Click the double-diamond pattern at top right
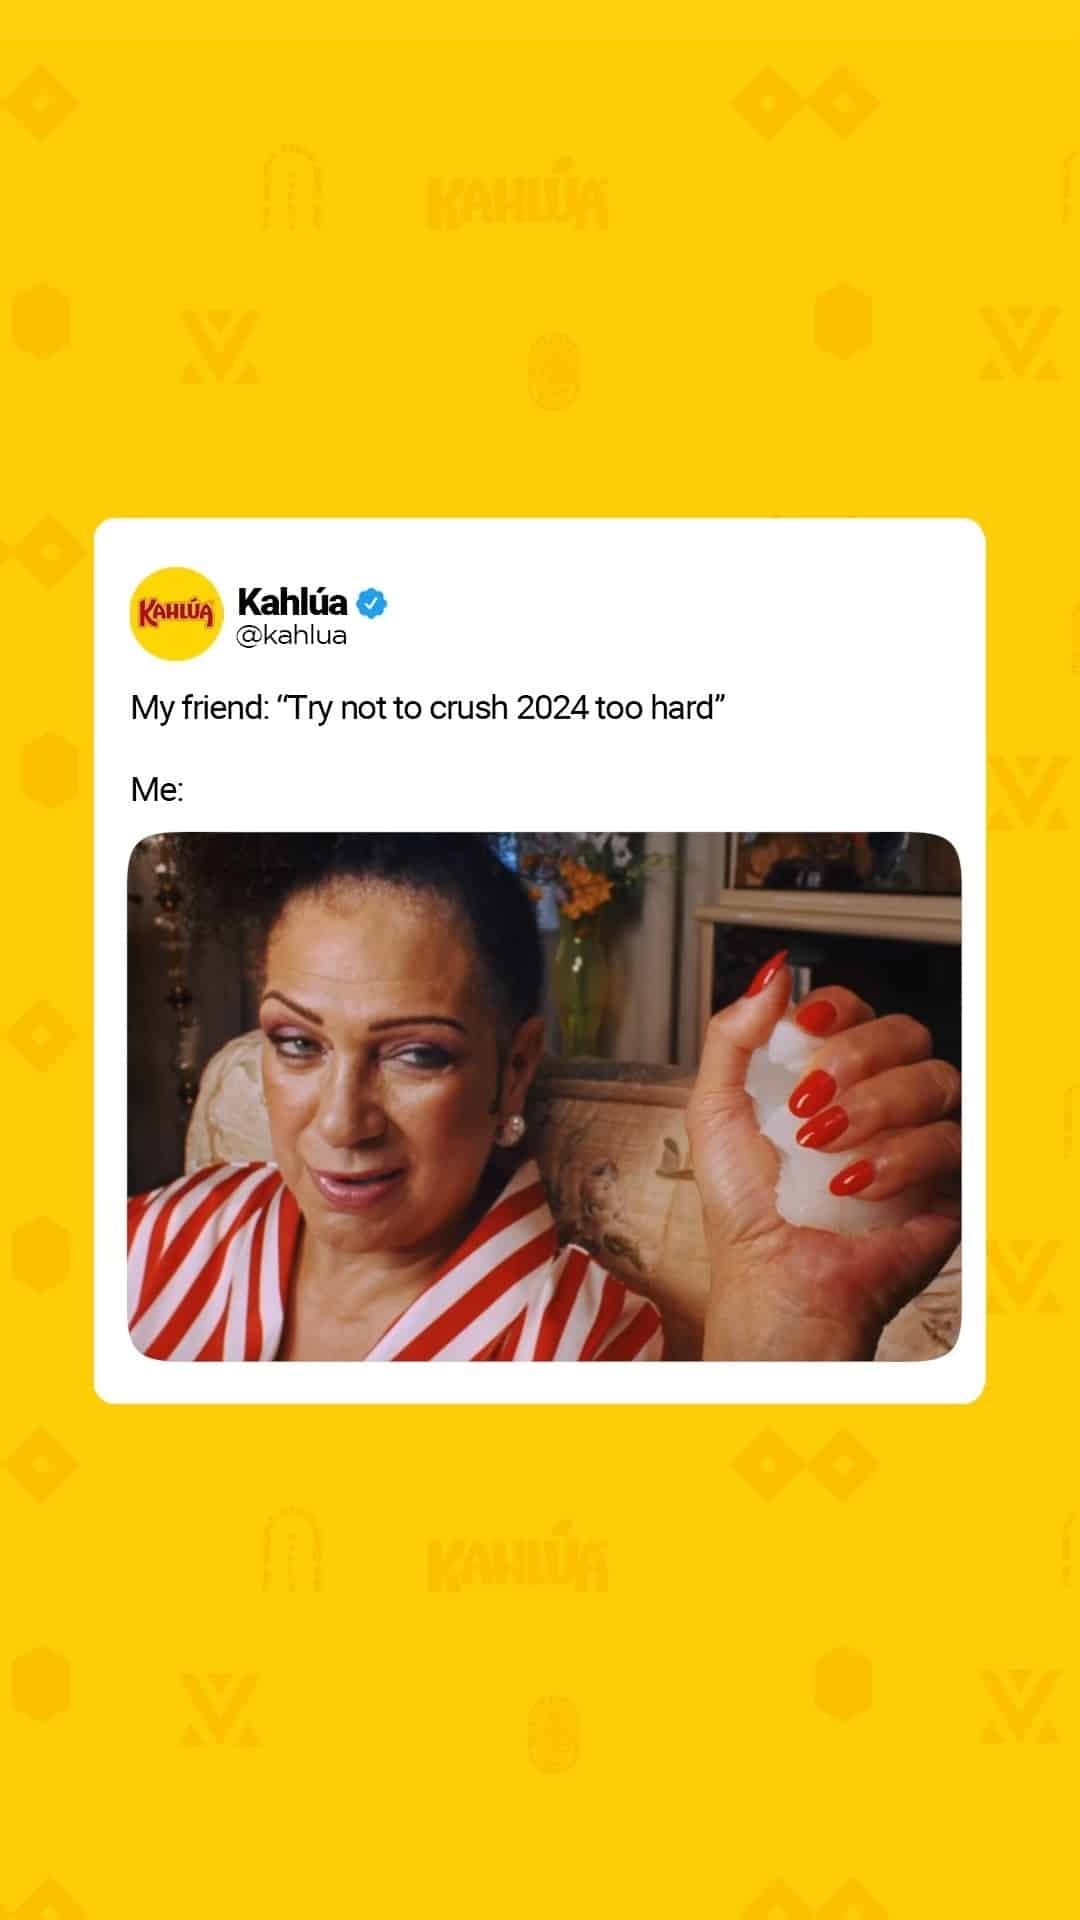Screen dimensions: 1080x1920 [x=805, y=103]
